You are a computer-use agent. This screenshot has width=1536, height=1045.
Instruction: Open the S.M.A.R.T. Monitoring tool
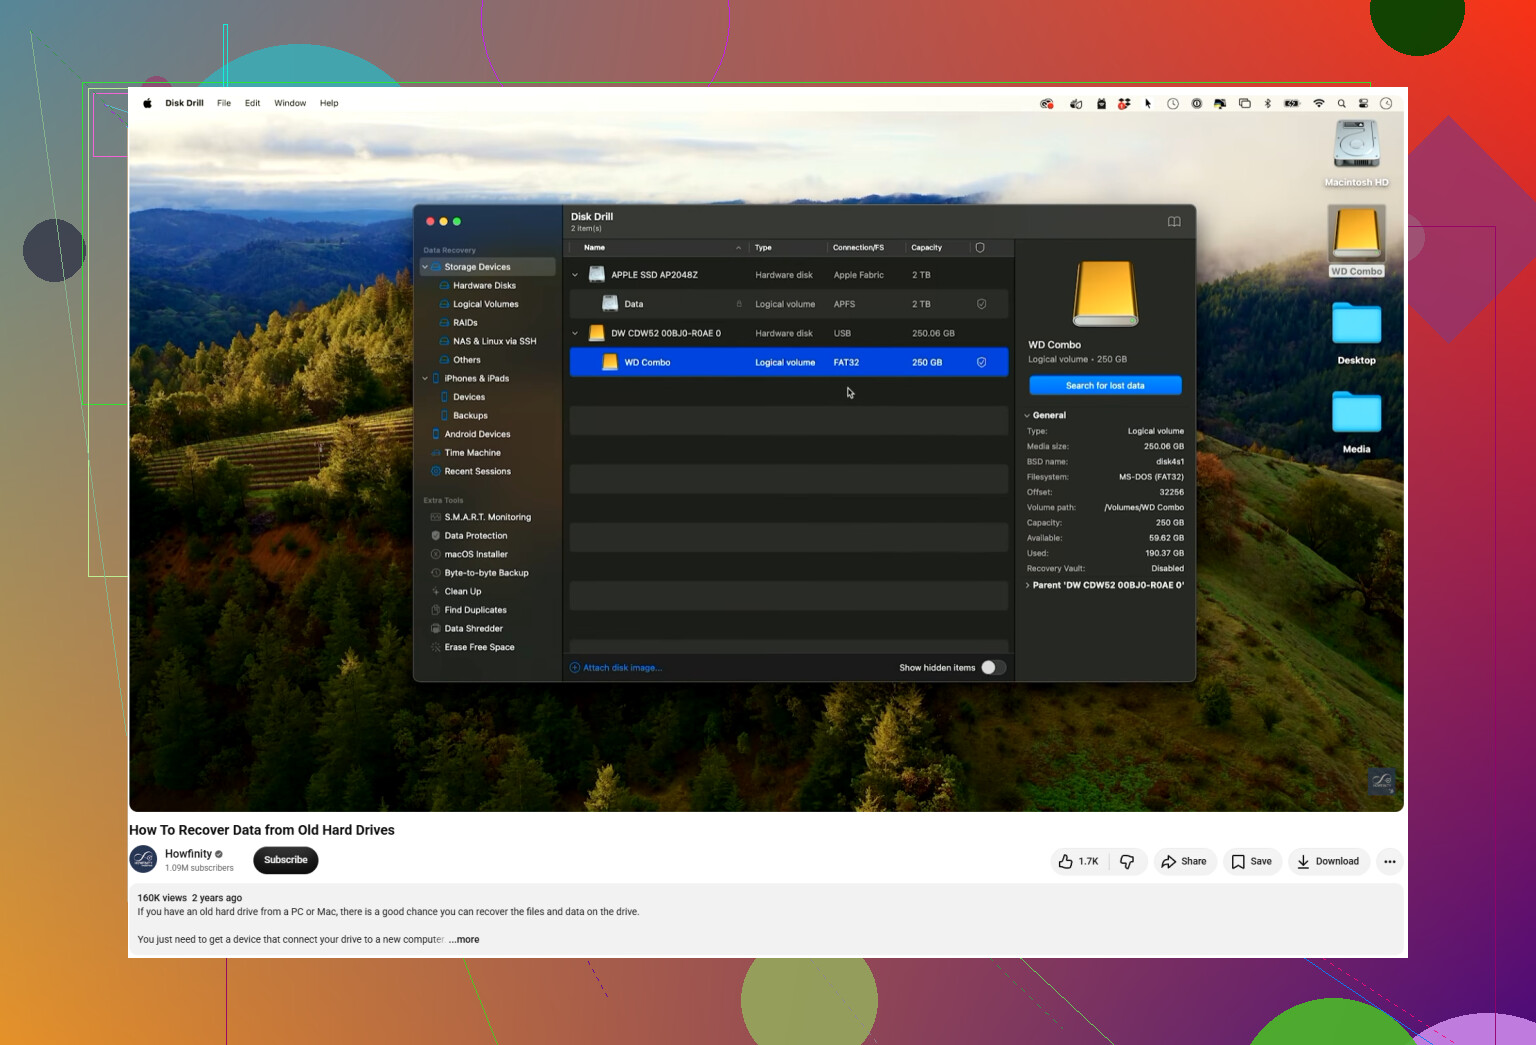tap(487, 517)
